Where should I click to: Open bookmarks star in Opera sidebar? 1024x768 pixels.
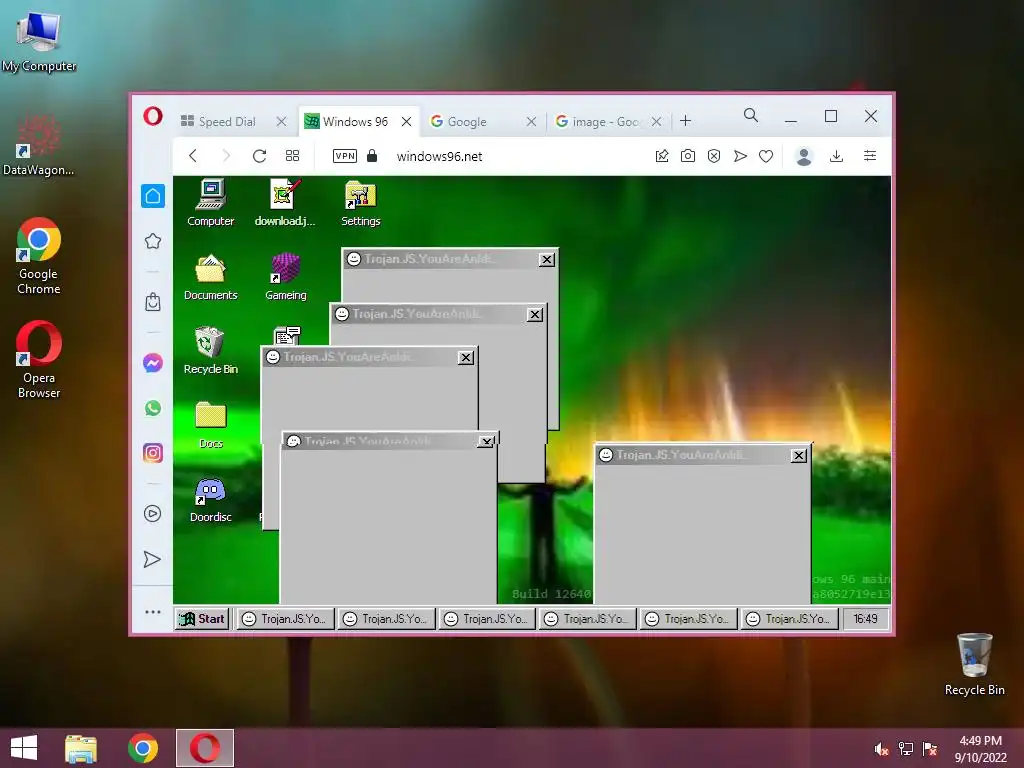(x=153, y=241)
